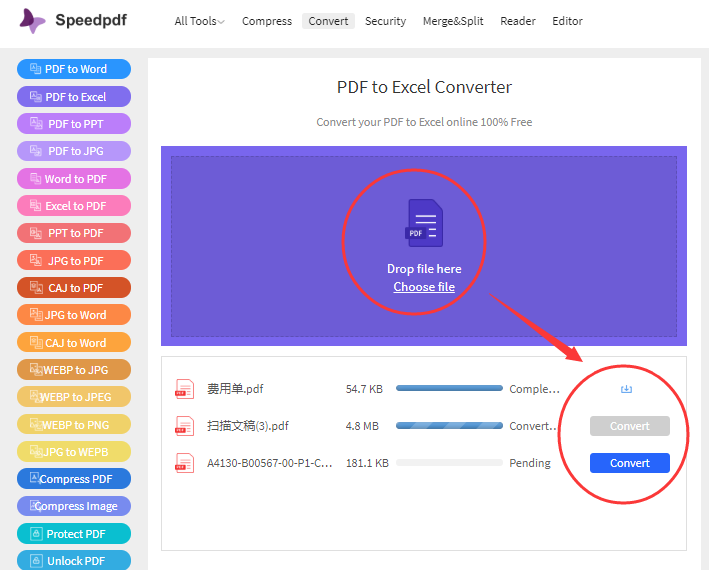
Task: Open the Compress menu item
Action: (267, 21)
